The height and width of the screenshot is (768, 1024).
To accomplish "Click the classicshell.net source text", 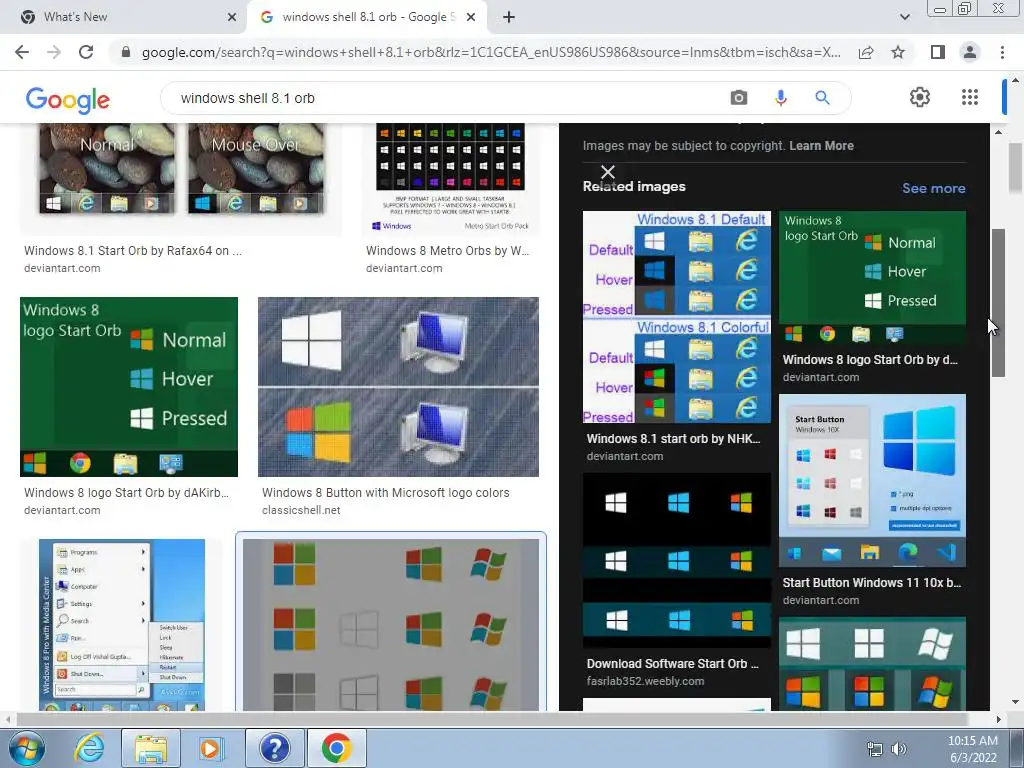I will coord(301,510).
